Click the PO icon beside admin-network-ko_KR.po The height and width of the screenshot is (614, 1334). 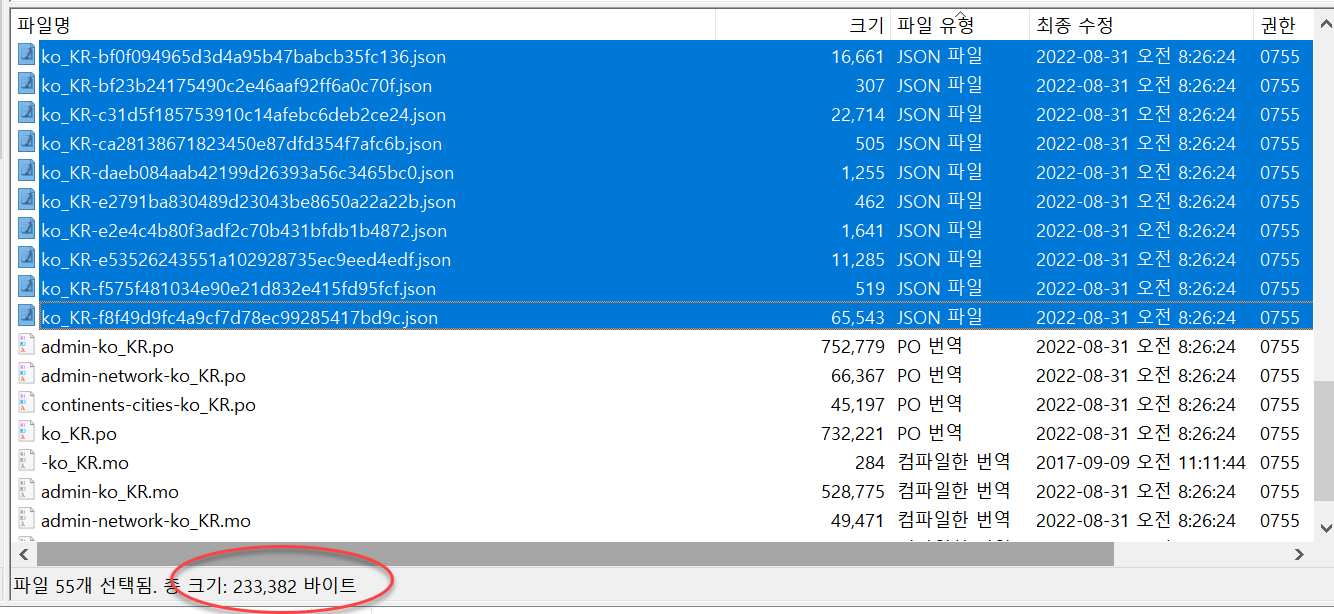[x=27, y=375]
